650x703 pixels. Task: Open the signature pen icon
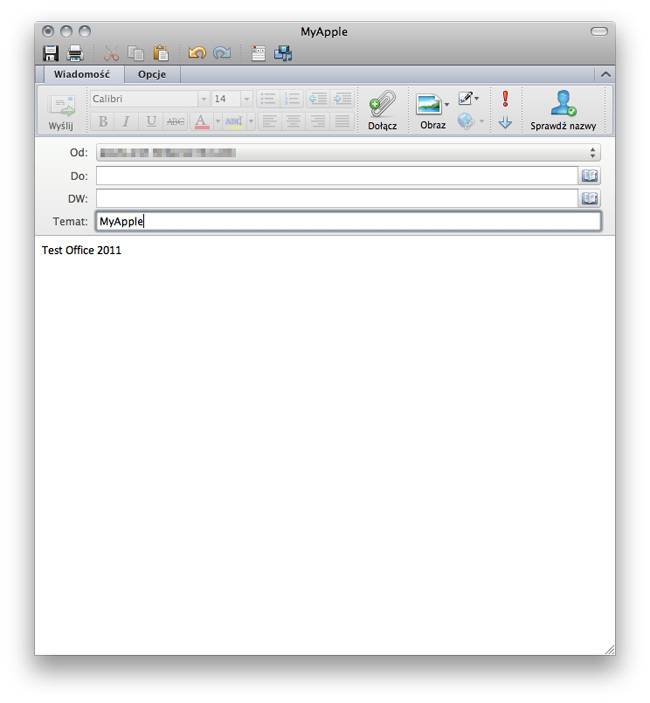[x=465, y=98]
